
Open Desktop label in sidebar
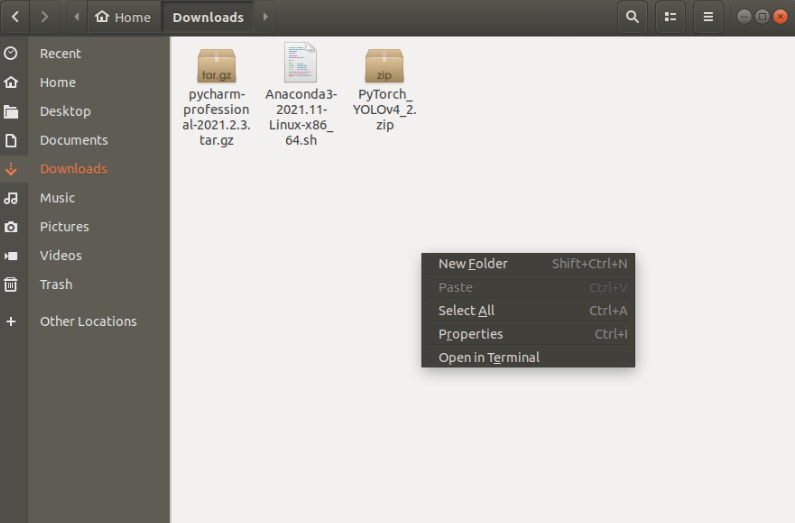[65, 111]
